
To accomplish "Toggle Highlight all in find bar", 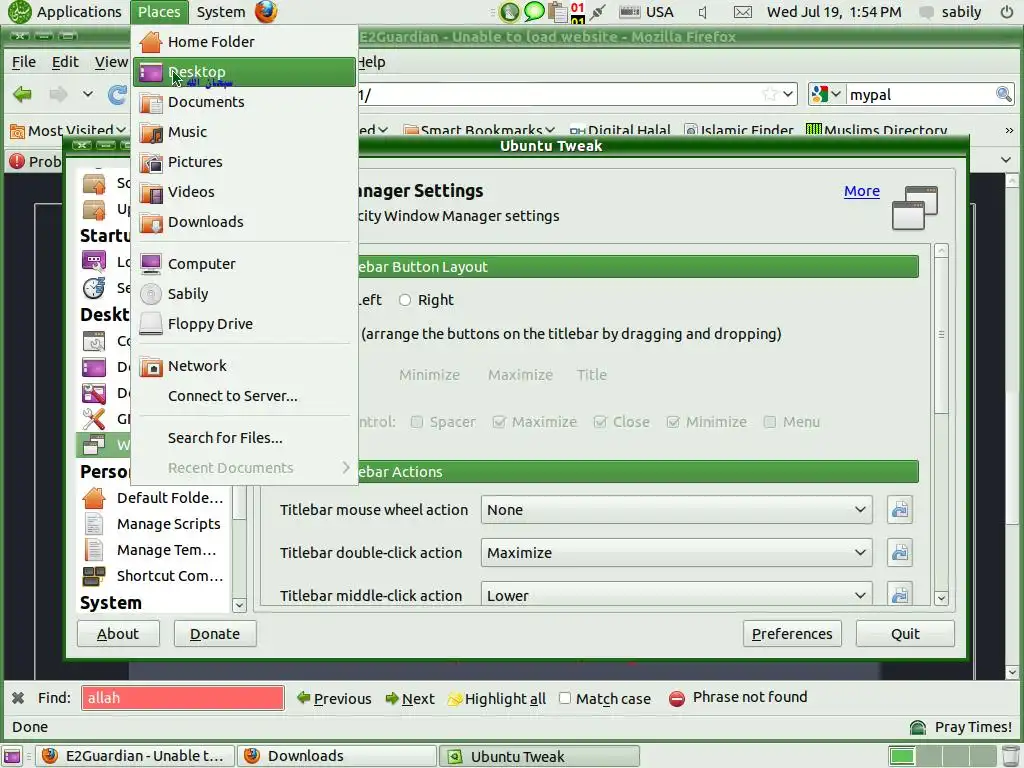I will (497, 699).
